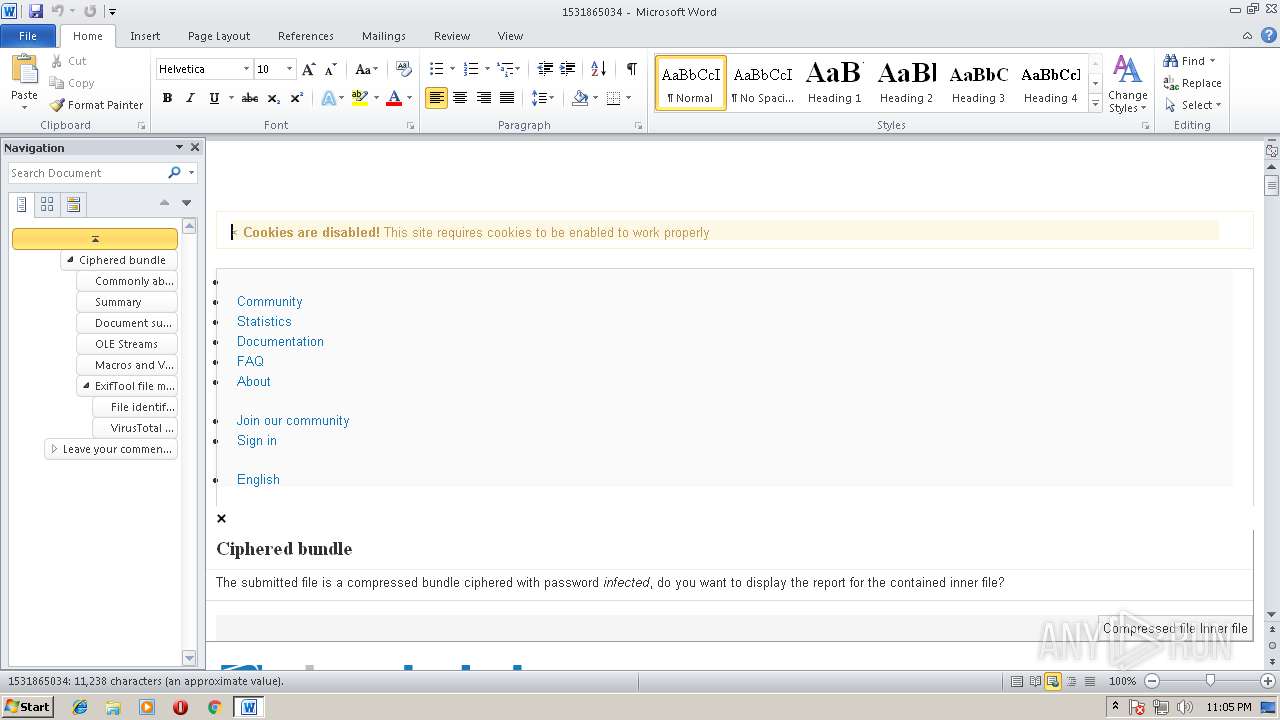Open Shading color tool
Image resolution: width=1280 pixels, height=720 pixels.
tap(580, 98)
